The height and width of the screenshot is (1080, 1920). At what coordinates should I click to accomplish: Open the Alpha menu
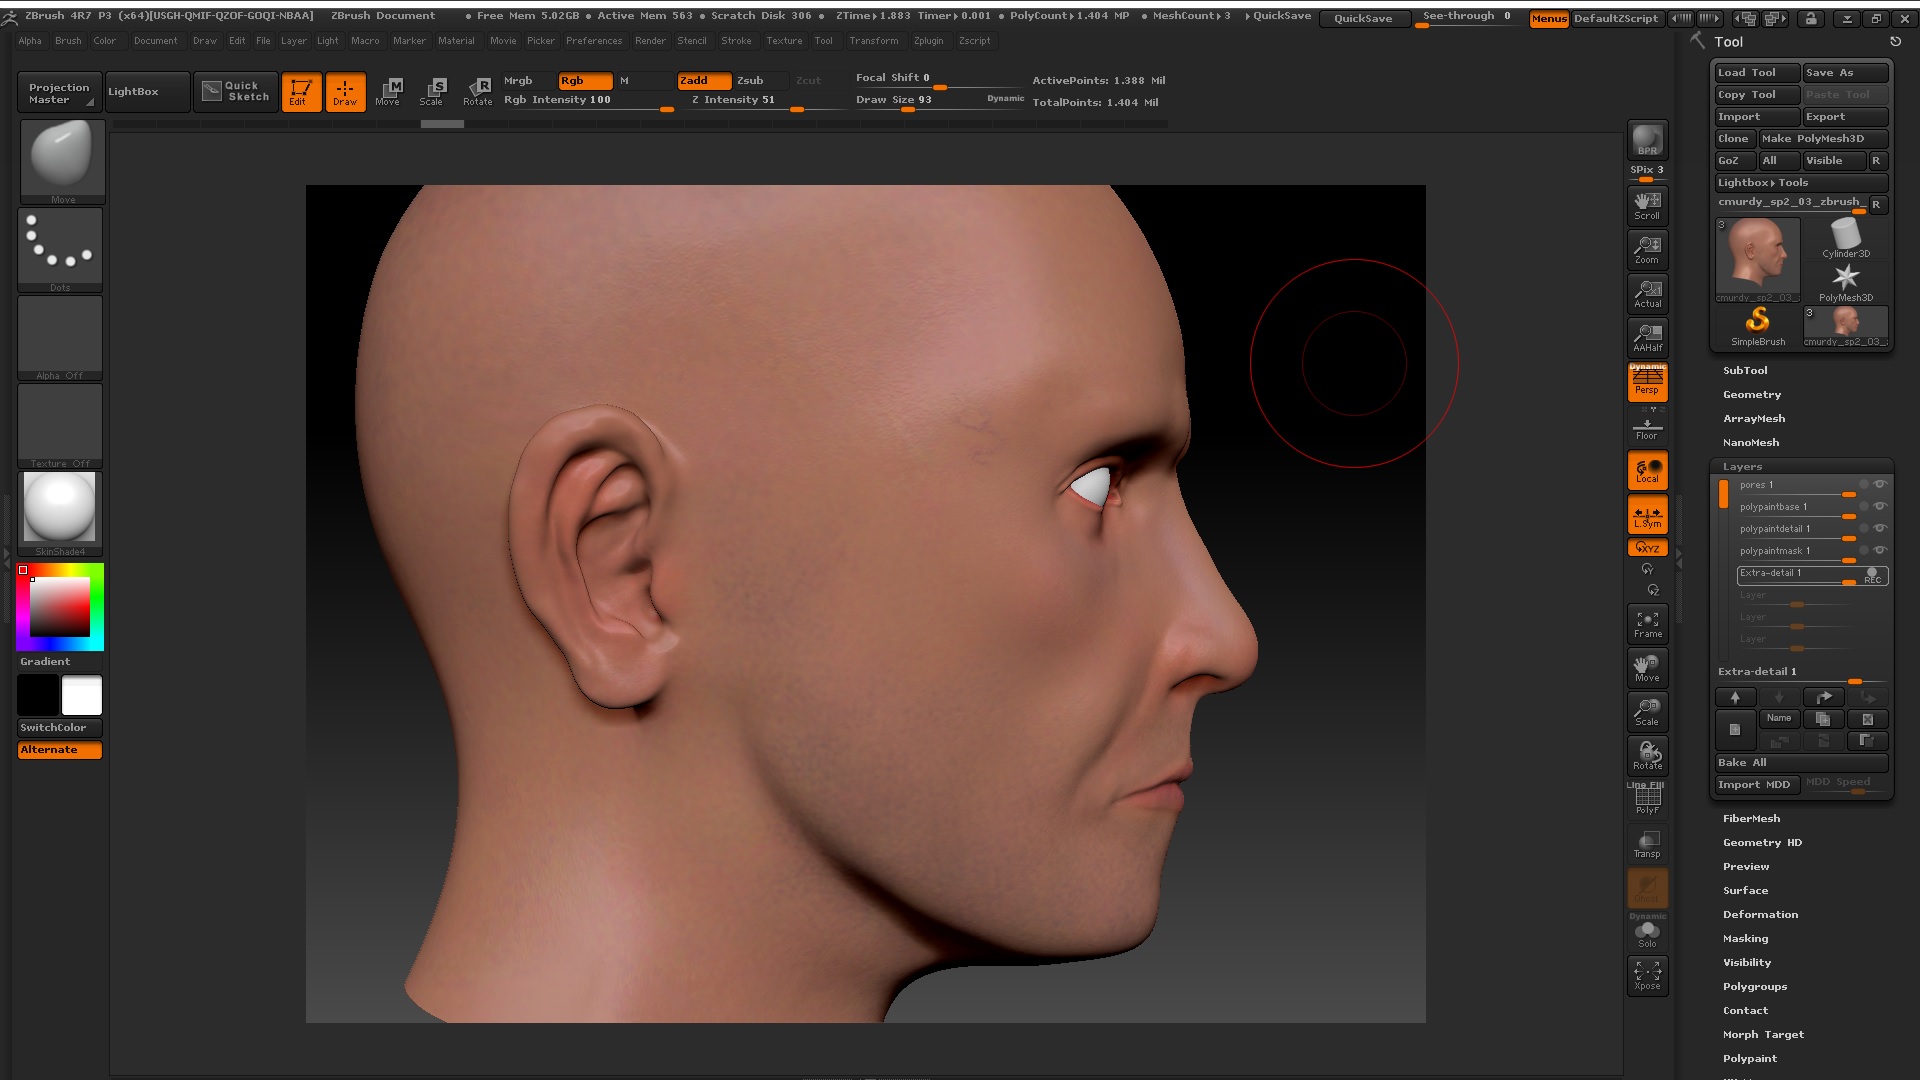click(x=30, y=41)
